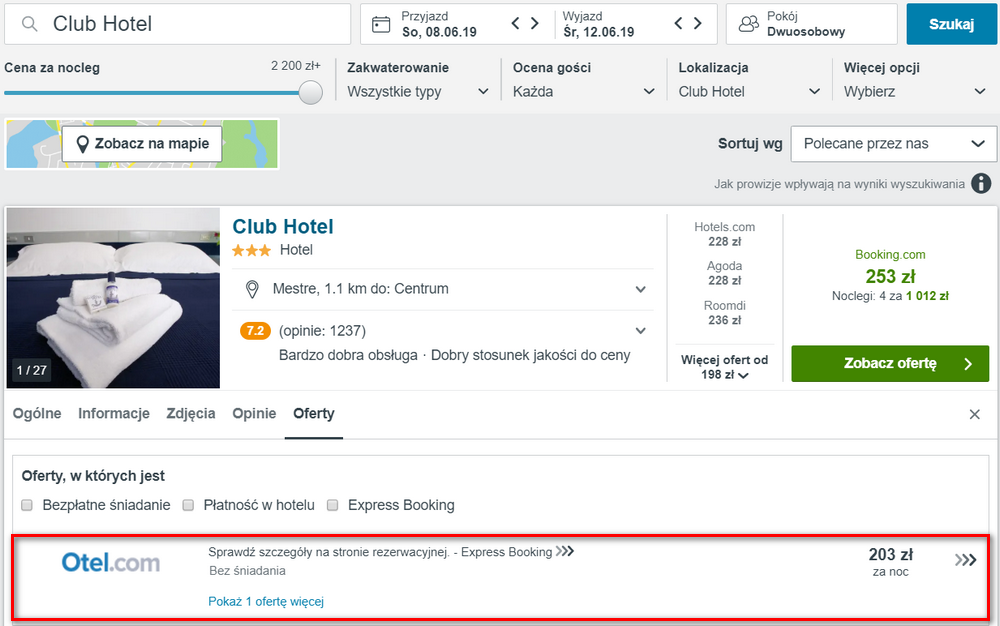Click triple arrow beside 203 zł price
The height and width of the screenshot is (626, 1000).
click(966, 560)
